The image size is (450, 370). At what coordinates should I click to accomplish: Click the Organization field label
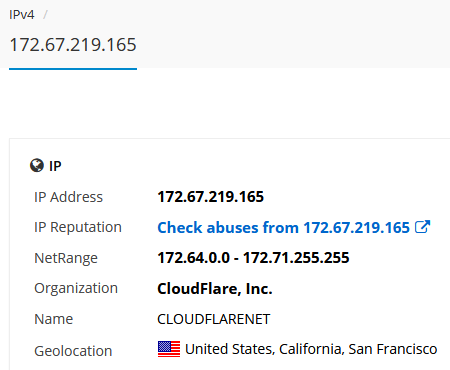tap(76, 289)
